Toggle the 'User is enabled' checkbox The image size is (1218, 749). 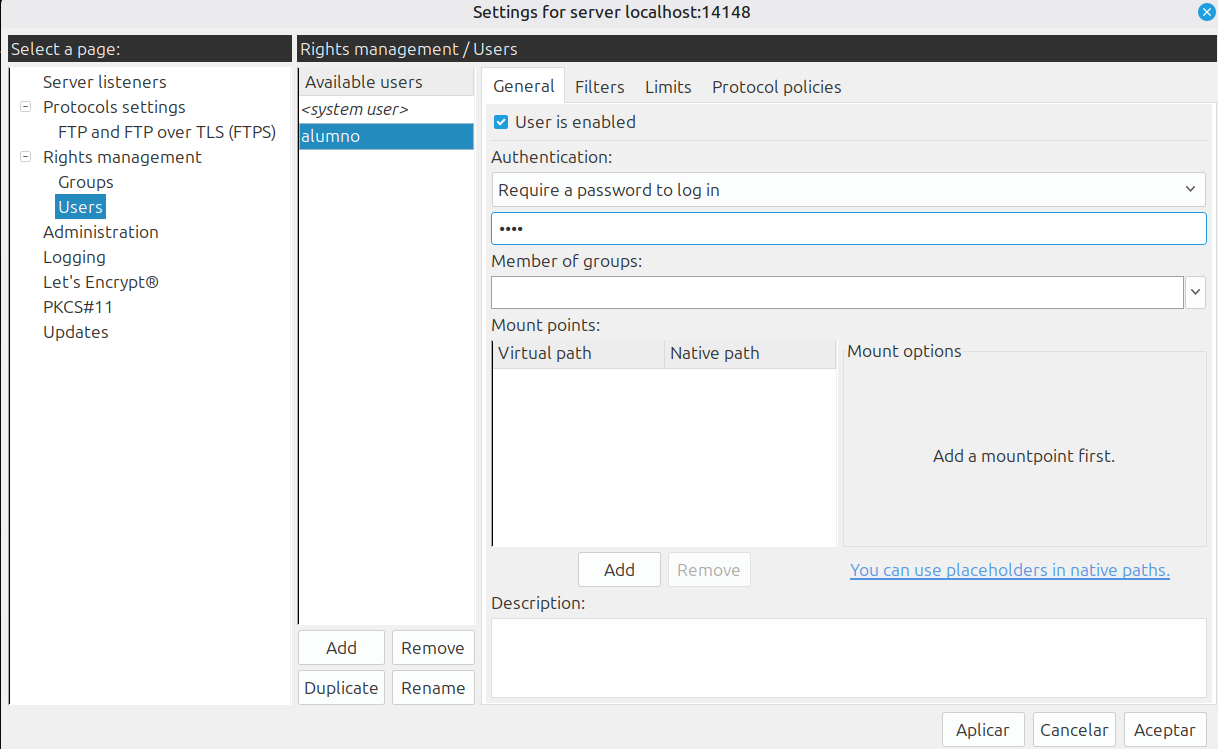click(501, 122)
